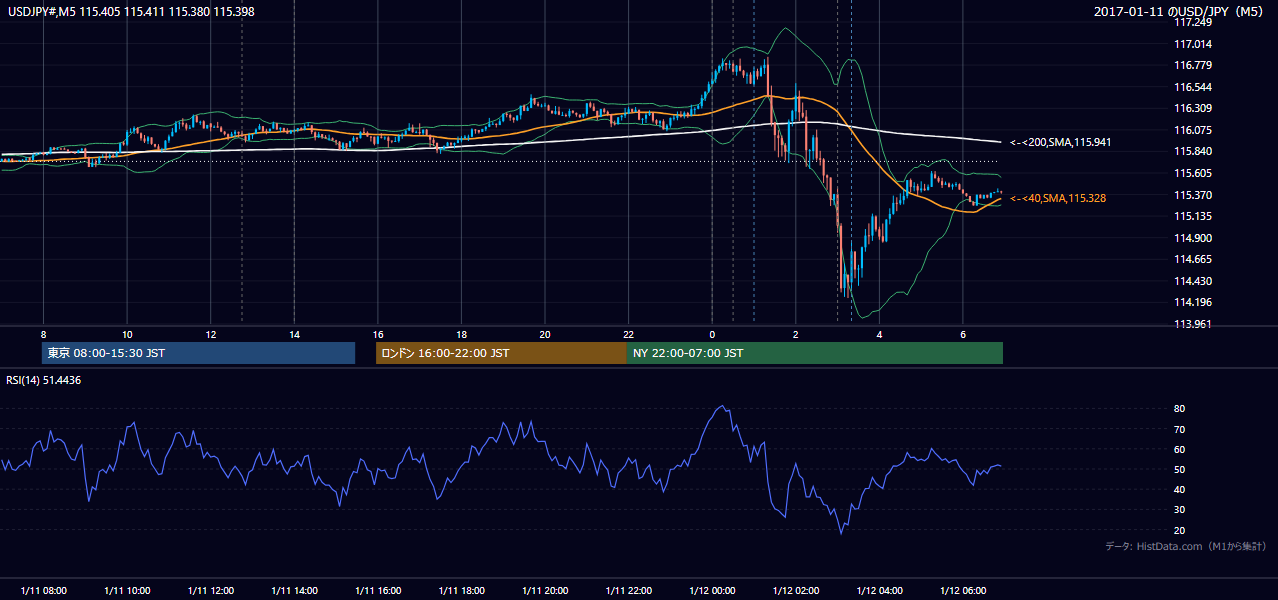Click hour axis label 16 under price chart
This screenshot has width=1278, height=600.
(x=377, y=334)
